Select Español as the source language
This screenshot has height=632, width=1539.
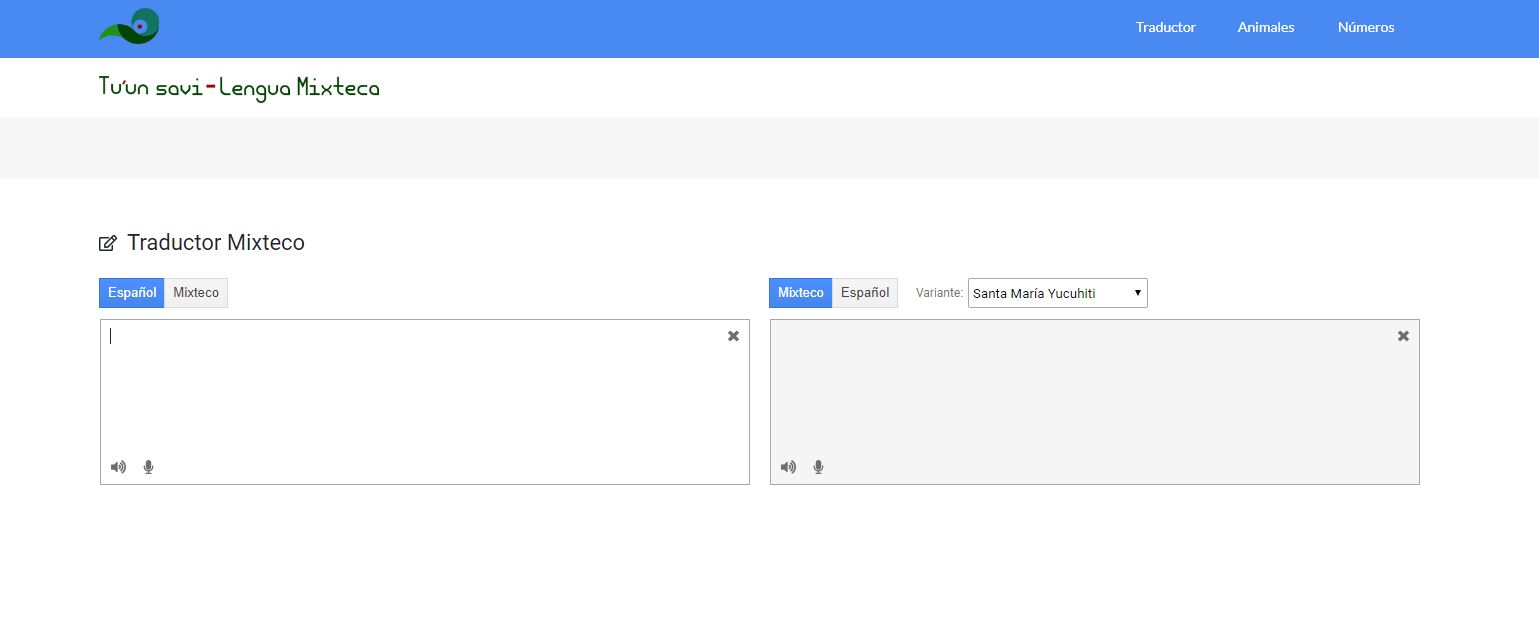132,293
